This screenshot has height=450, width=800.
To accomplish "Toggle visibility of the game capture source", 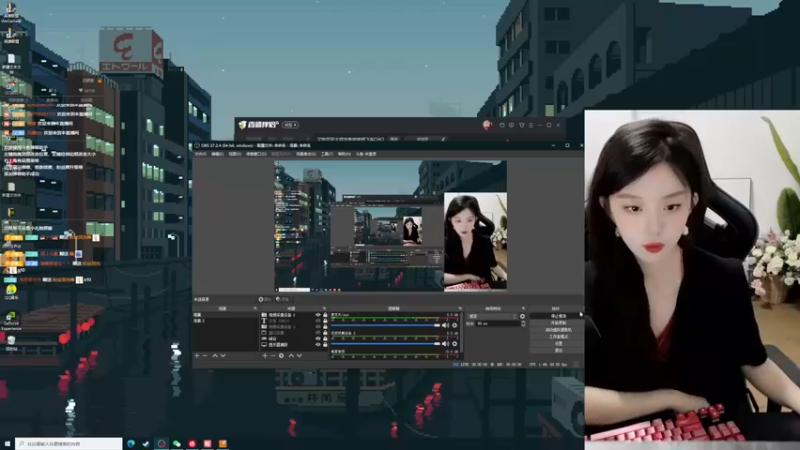I will (318, 339).
